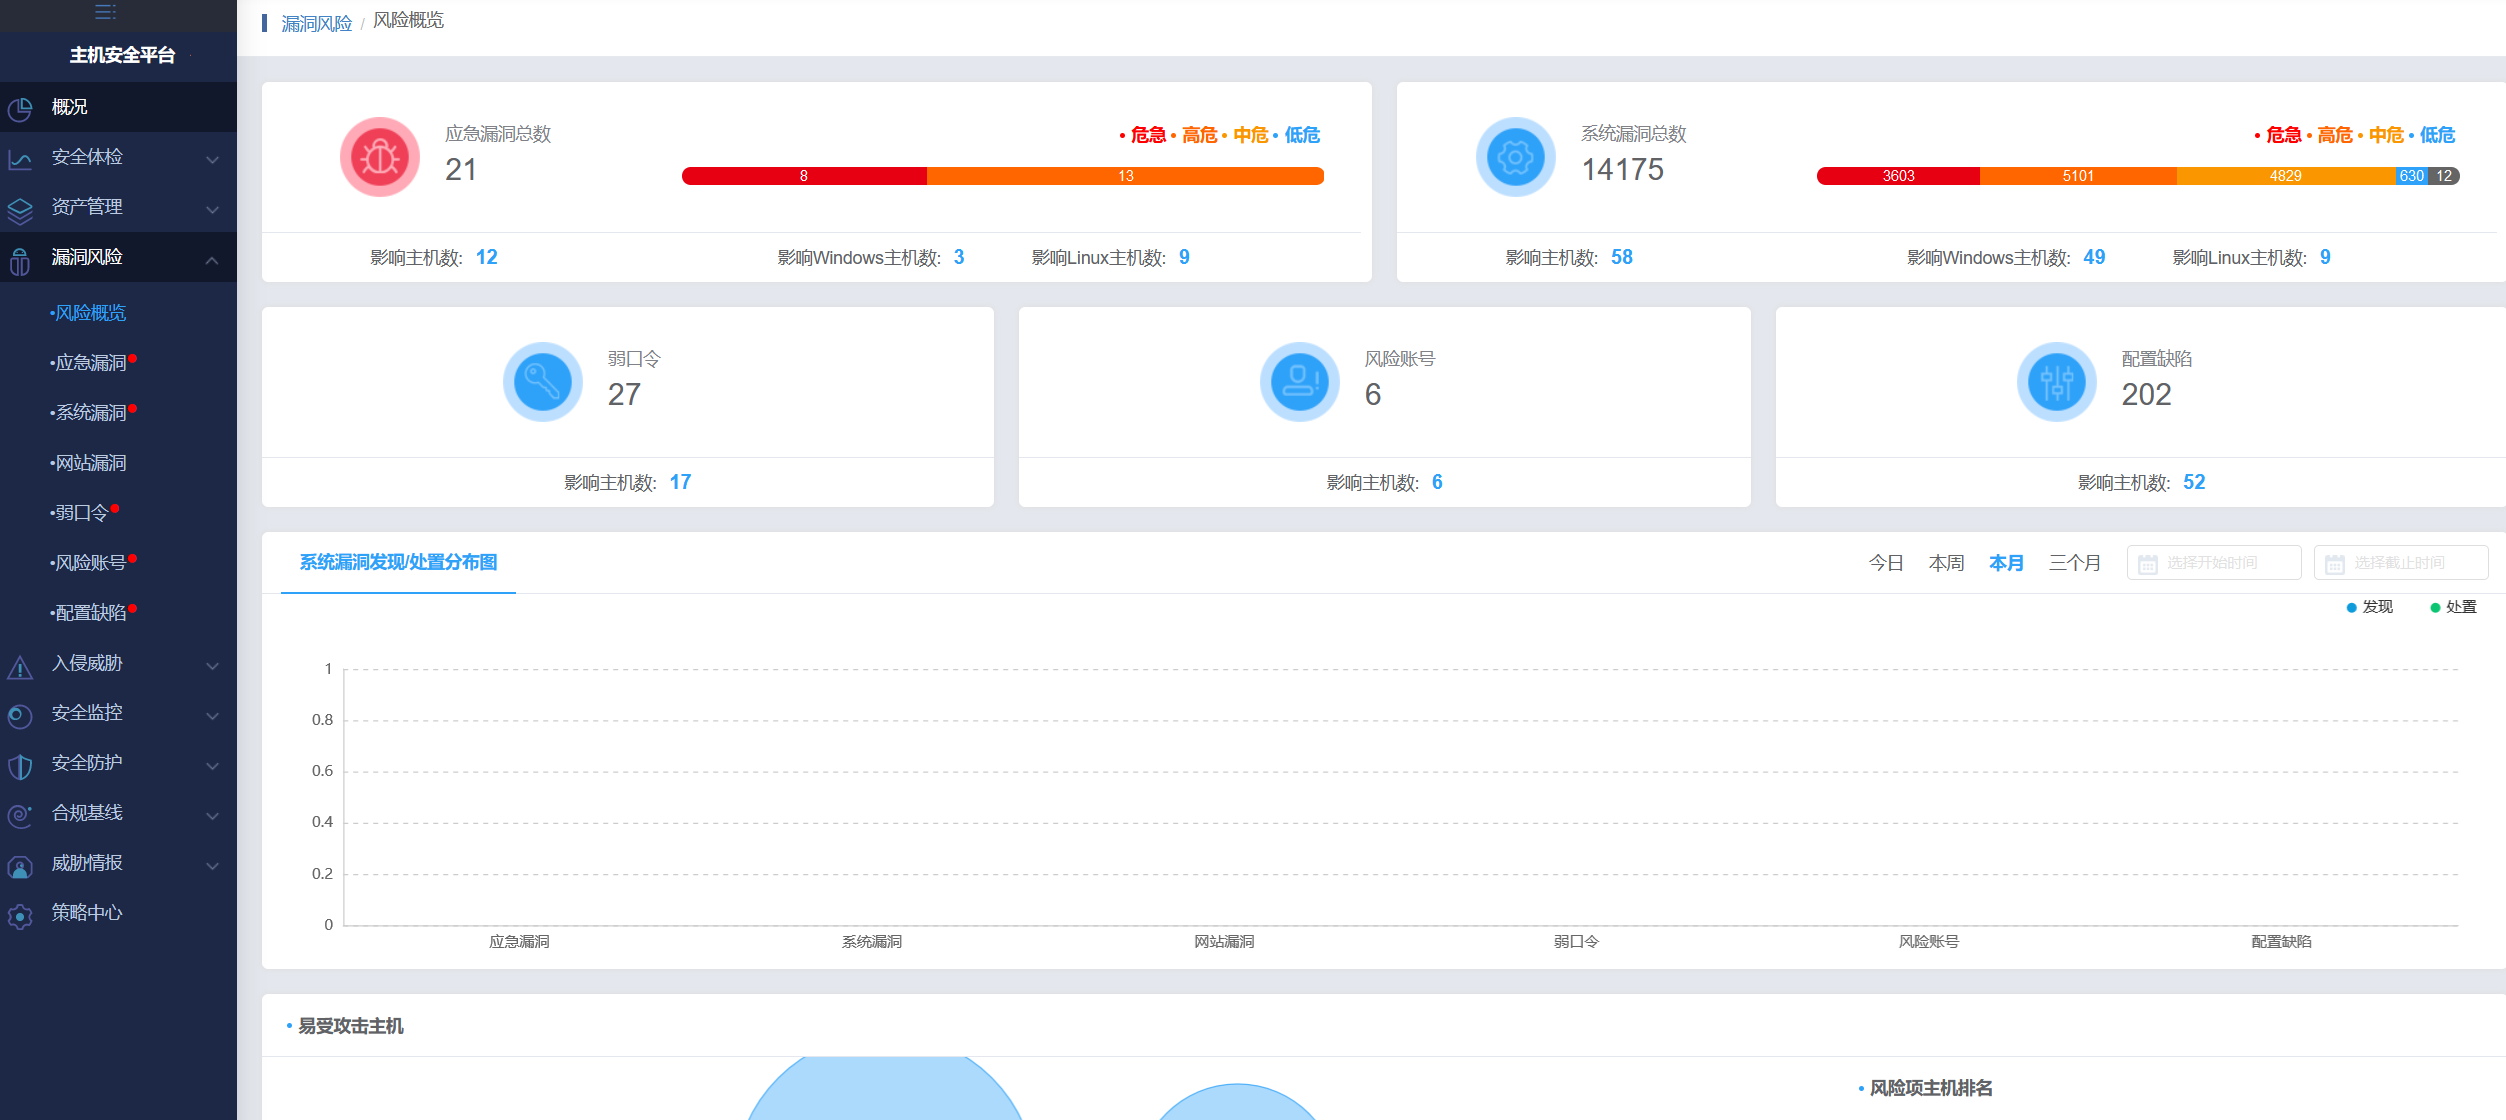Filter chart by 今日
This screenshot has width=2506, height=1120.
click(1886, 563)
